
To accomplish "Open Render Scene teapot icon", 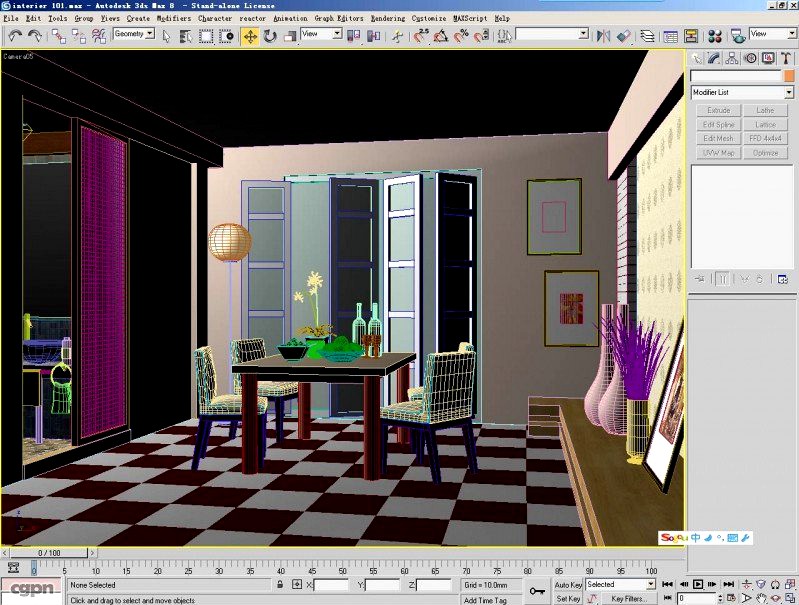I will pos(738,36).
